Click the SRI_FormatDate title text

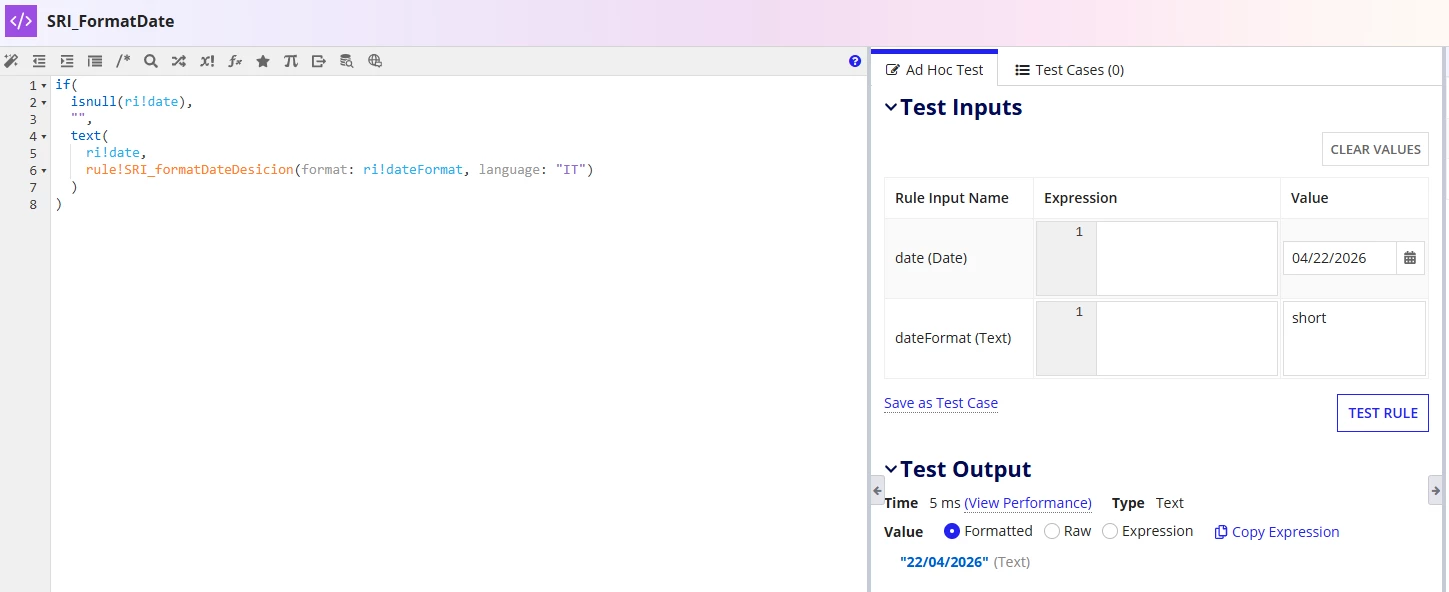tap(110, 21)
